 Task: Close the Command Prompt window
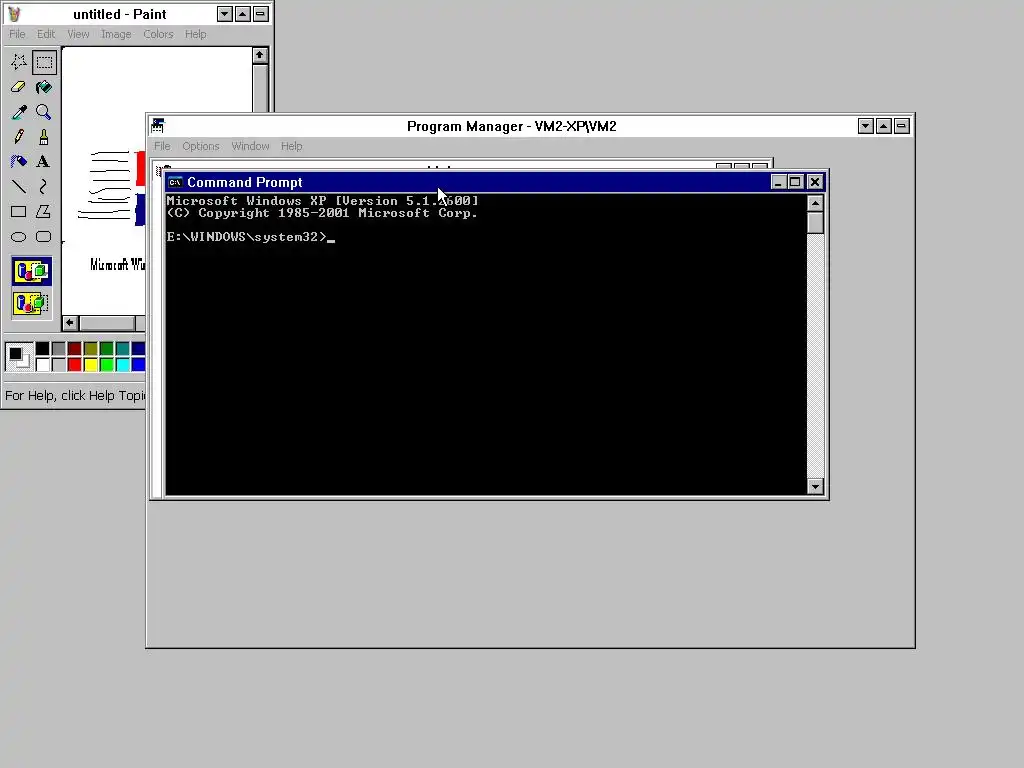[814, 182]
